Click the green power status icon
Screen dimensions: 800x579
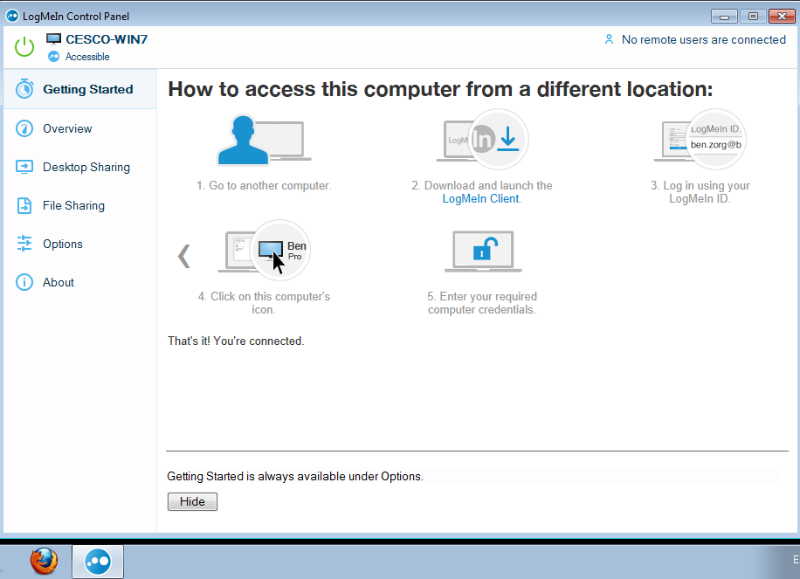click(24, 46)
